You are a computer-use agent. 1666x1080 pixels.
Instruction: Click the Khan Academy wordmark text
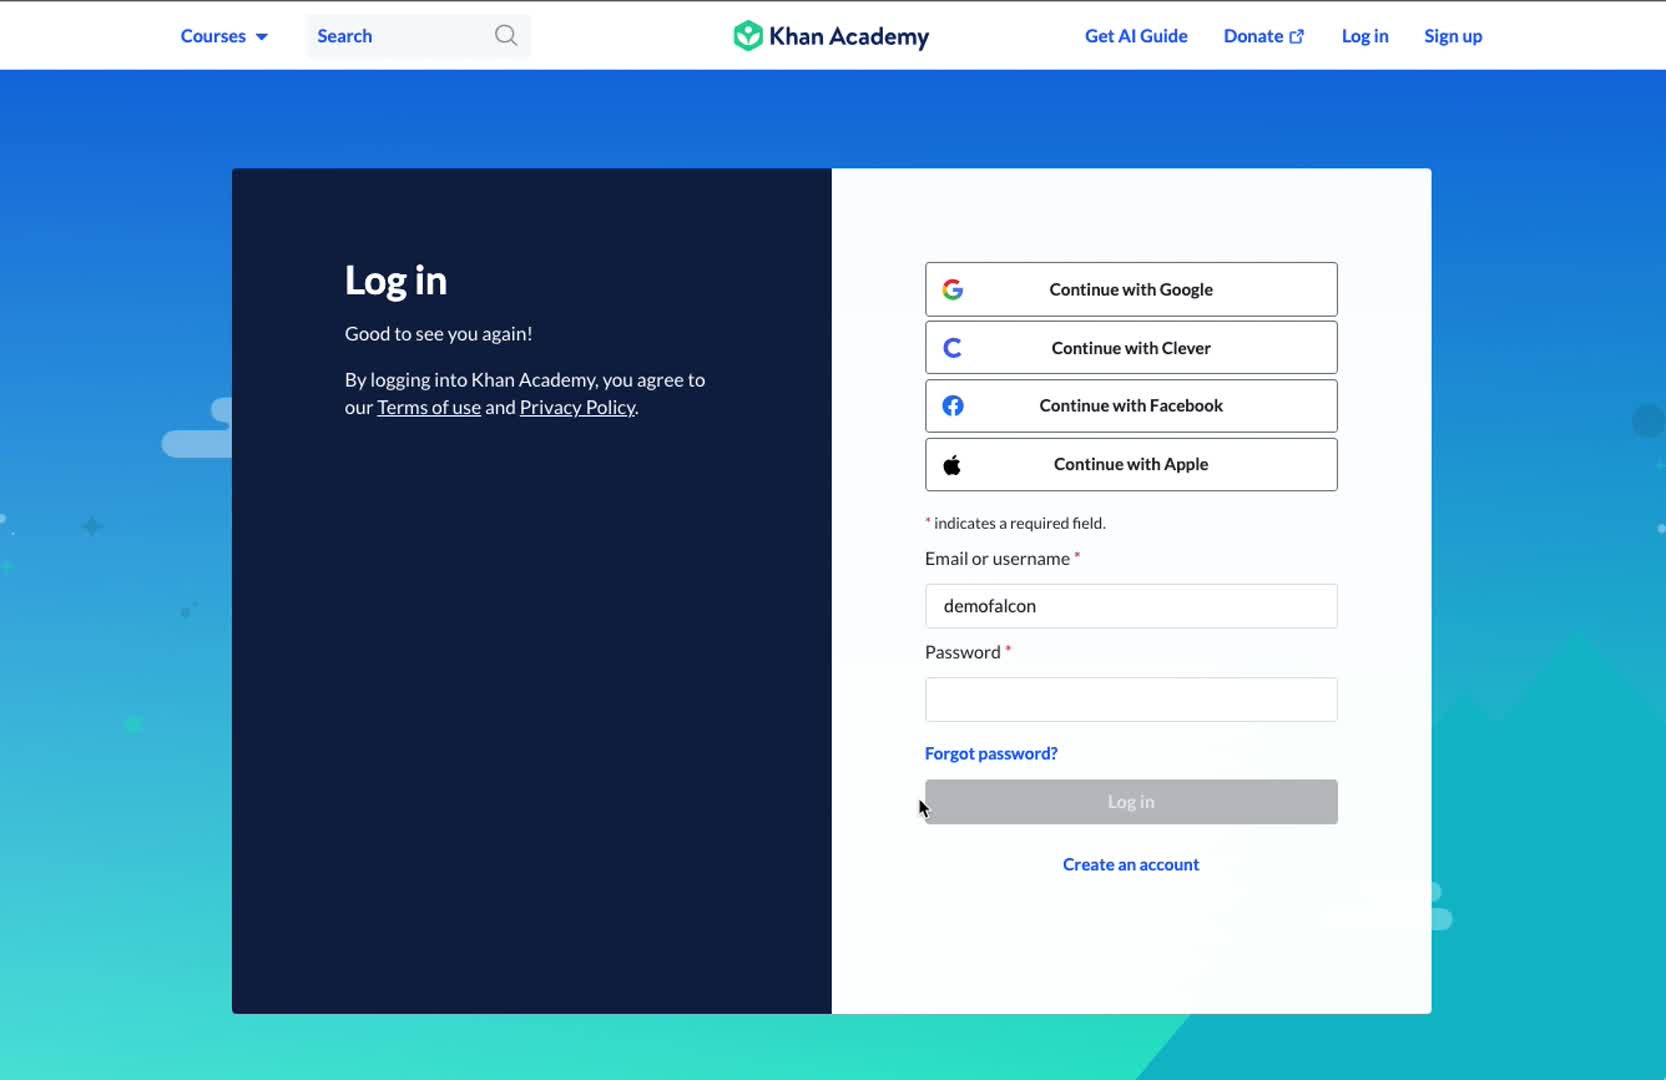coord(849,37)
